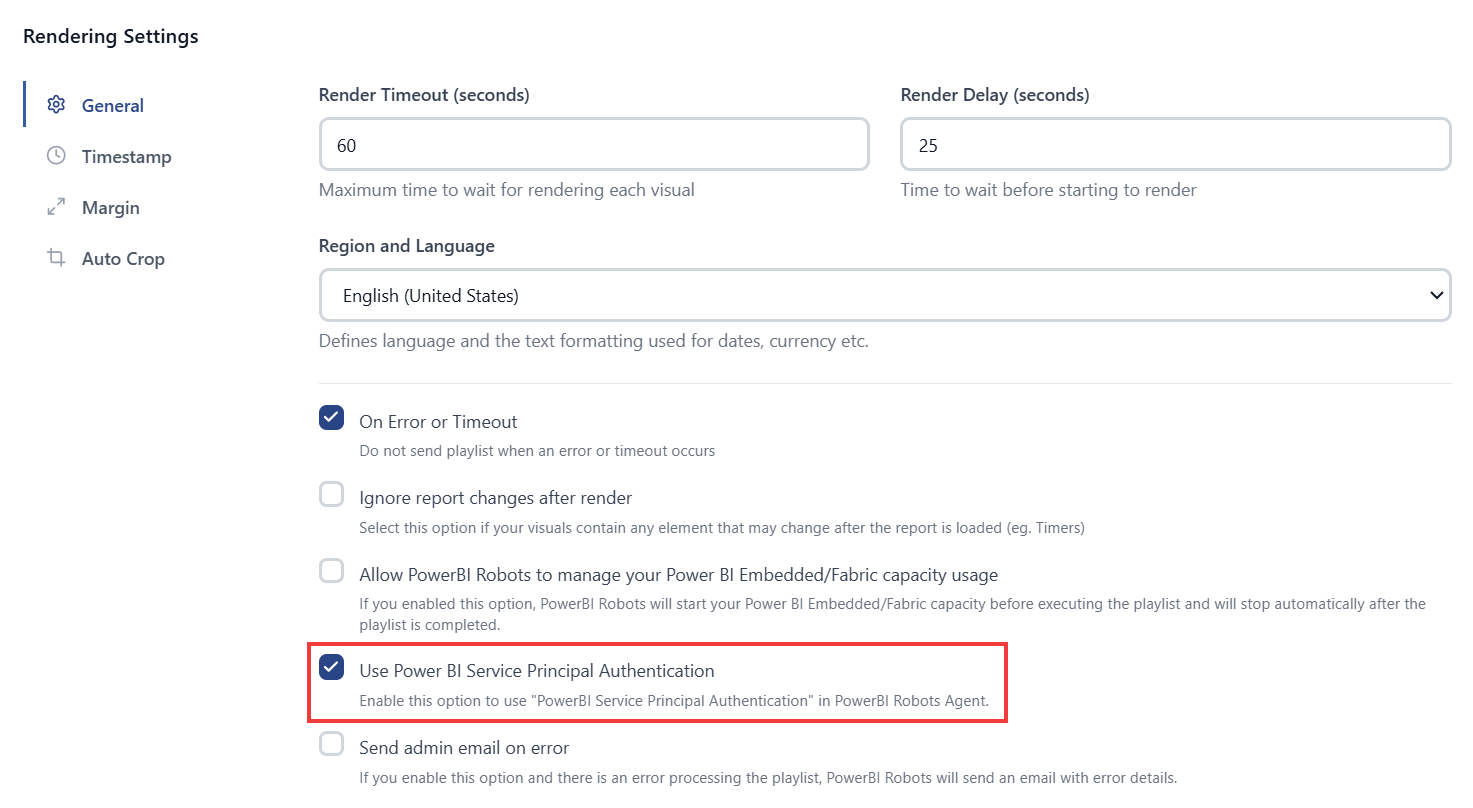Click the Auto Crop icon

[x=56, y=258]
